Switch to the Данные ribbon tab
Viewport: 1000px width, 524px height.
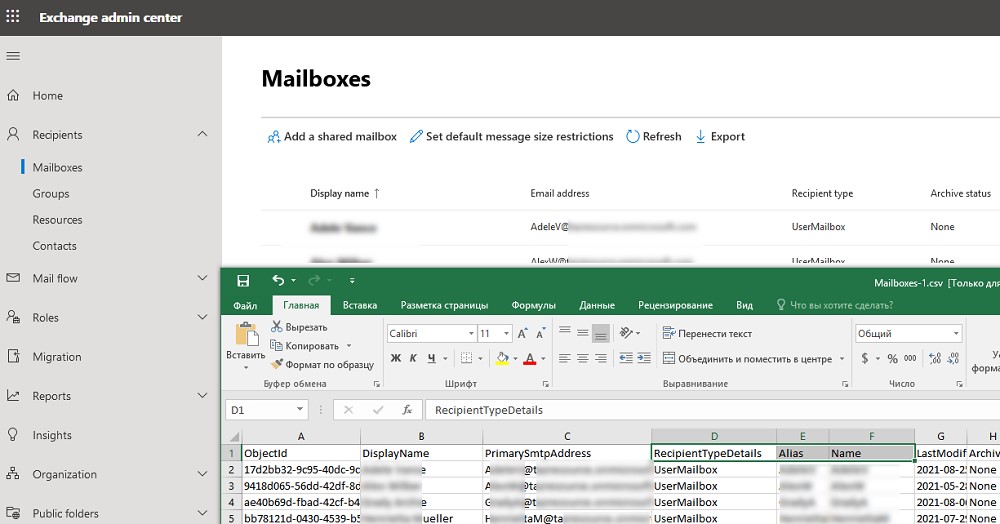point(597,305)
